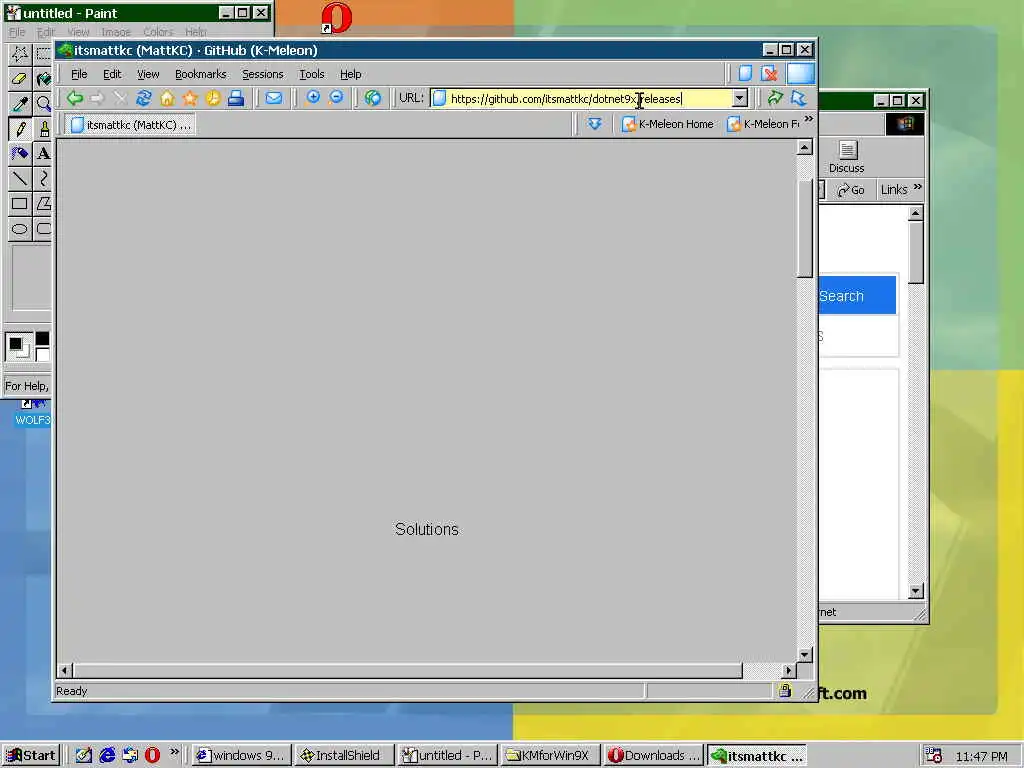
Task: Switch to Downloads Opera taskbar button
Action: 653,756
